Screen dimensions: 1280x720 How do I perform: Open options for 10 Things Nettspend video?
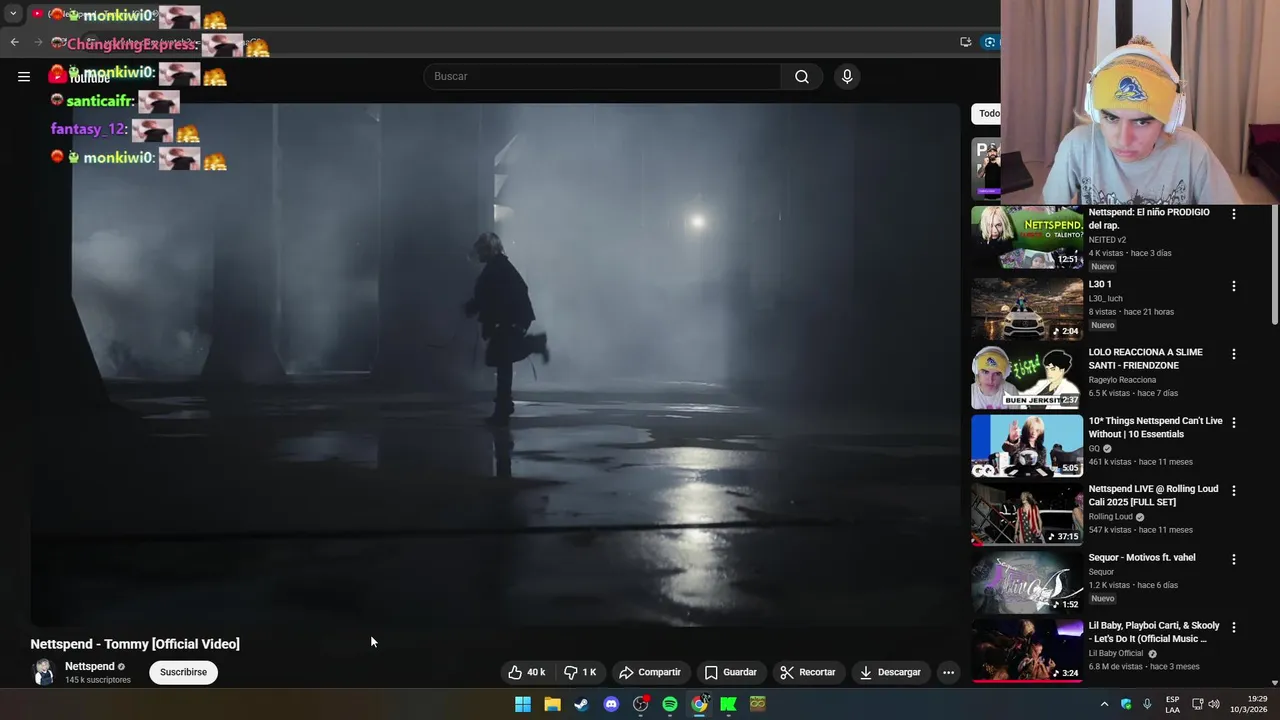1233,422
